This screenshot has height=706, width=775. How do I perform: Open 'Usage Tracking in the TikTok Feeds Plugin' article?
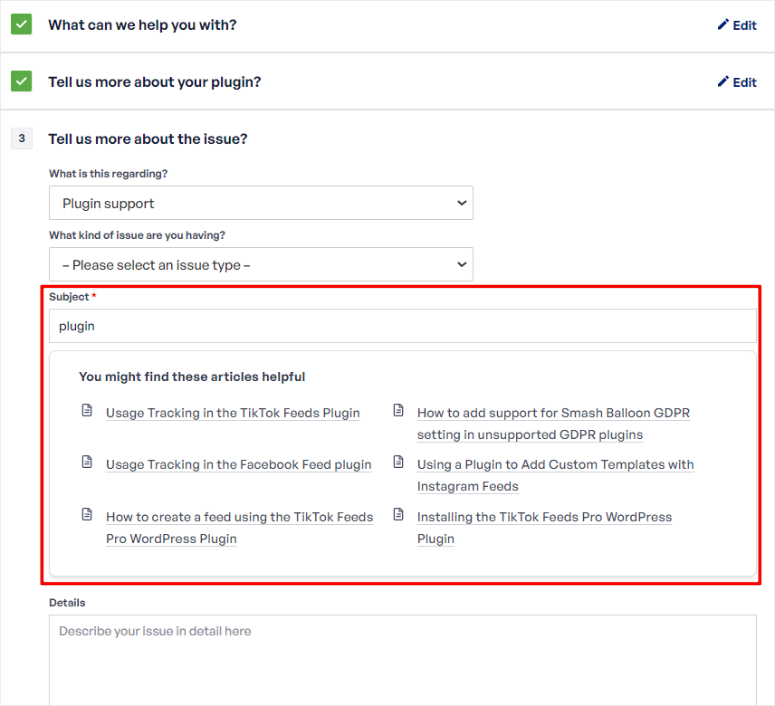(233, 412)
